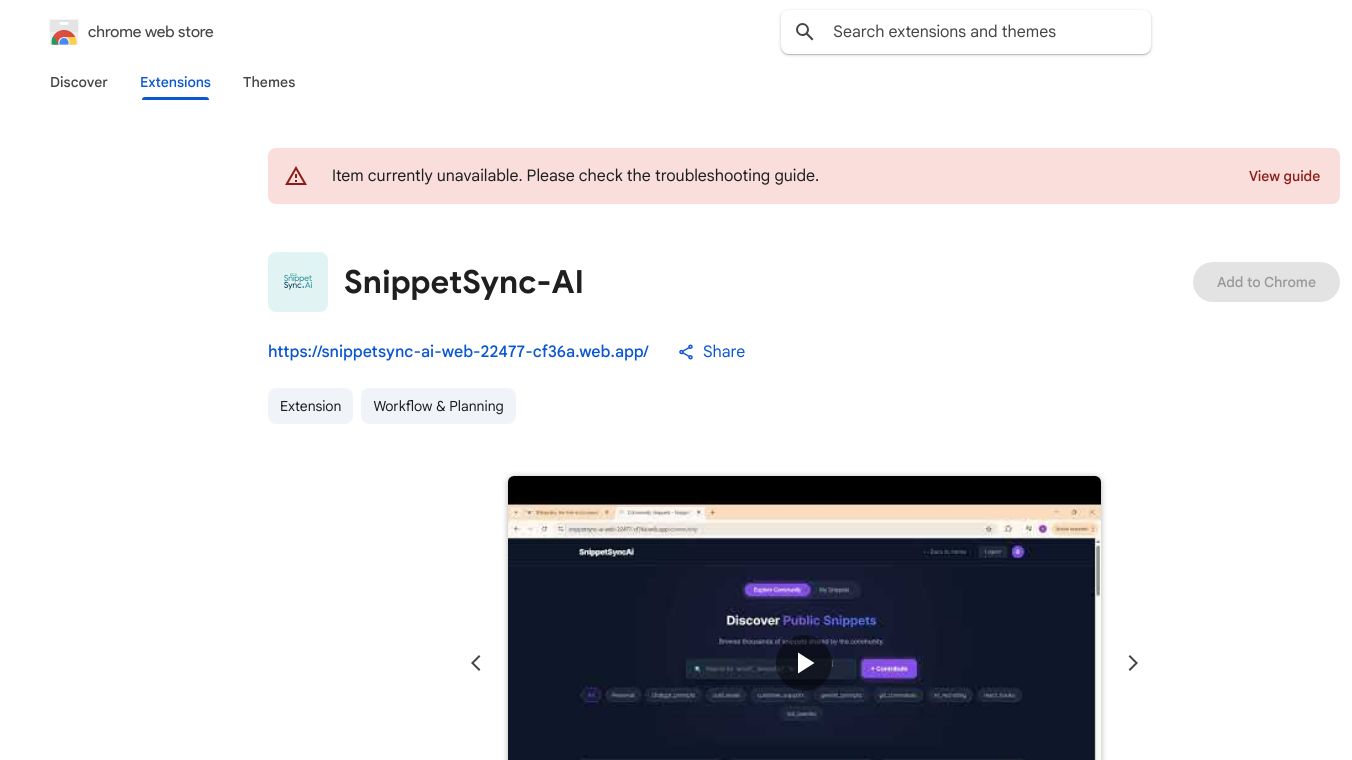Viewport: 1352px width, 760px height.
Task: Switch to the Themes tab
Action: pos(269,82)
